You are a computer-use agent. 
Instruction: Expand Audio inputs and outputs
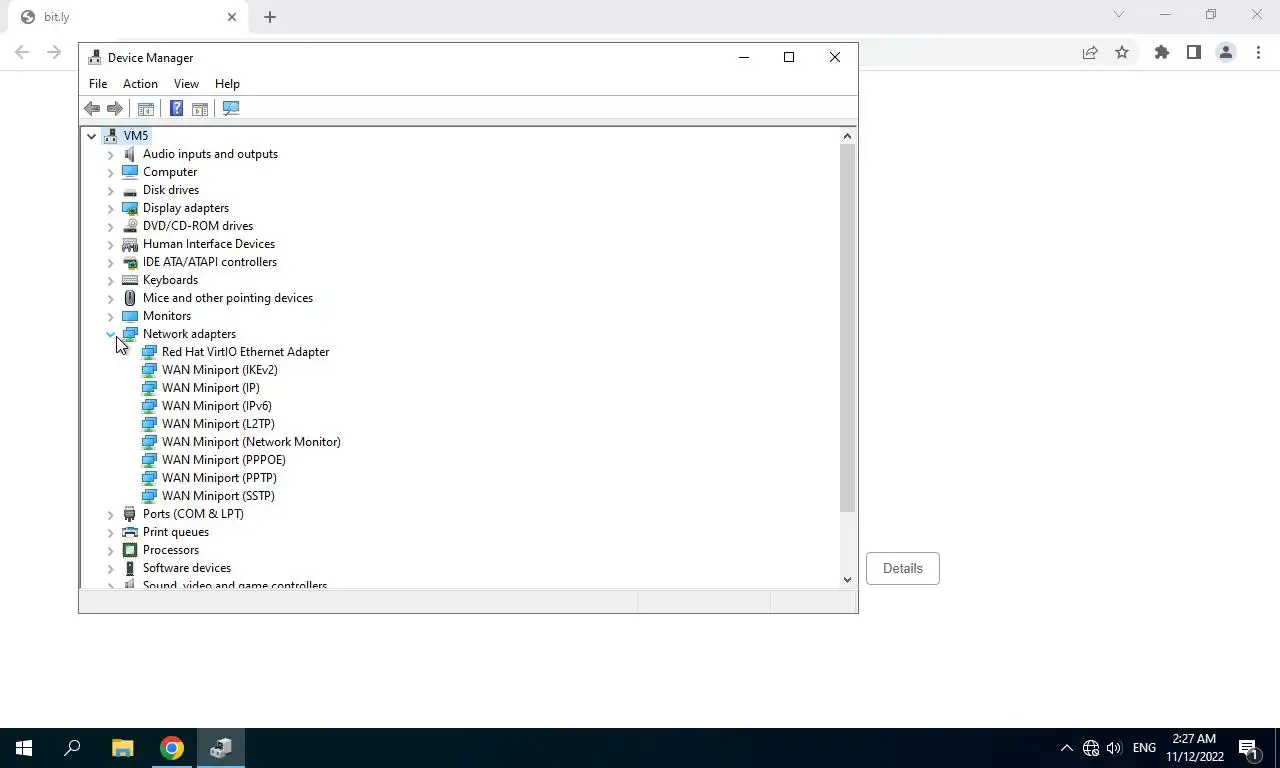coord(110,154)
